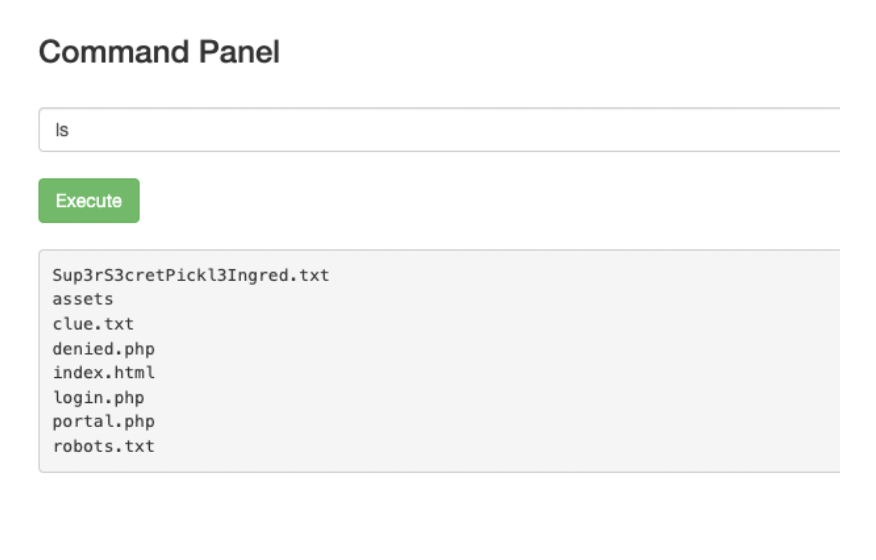Click robots.txt in the output list

[103, 446]
